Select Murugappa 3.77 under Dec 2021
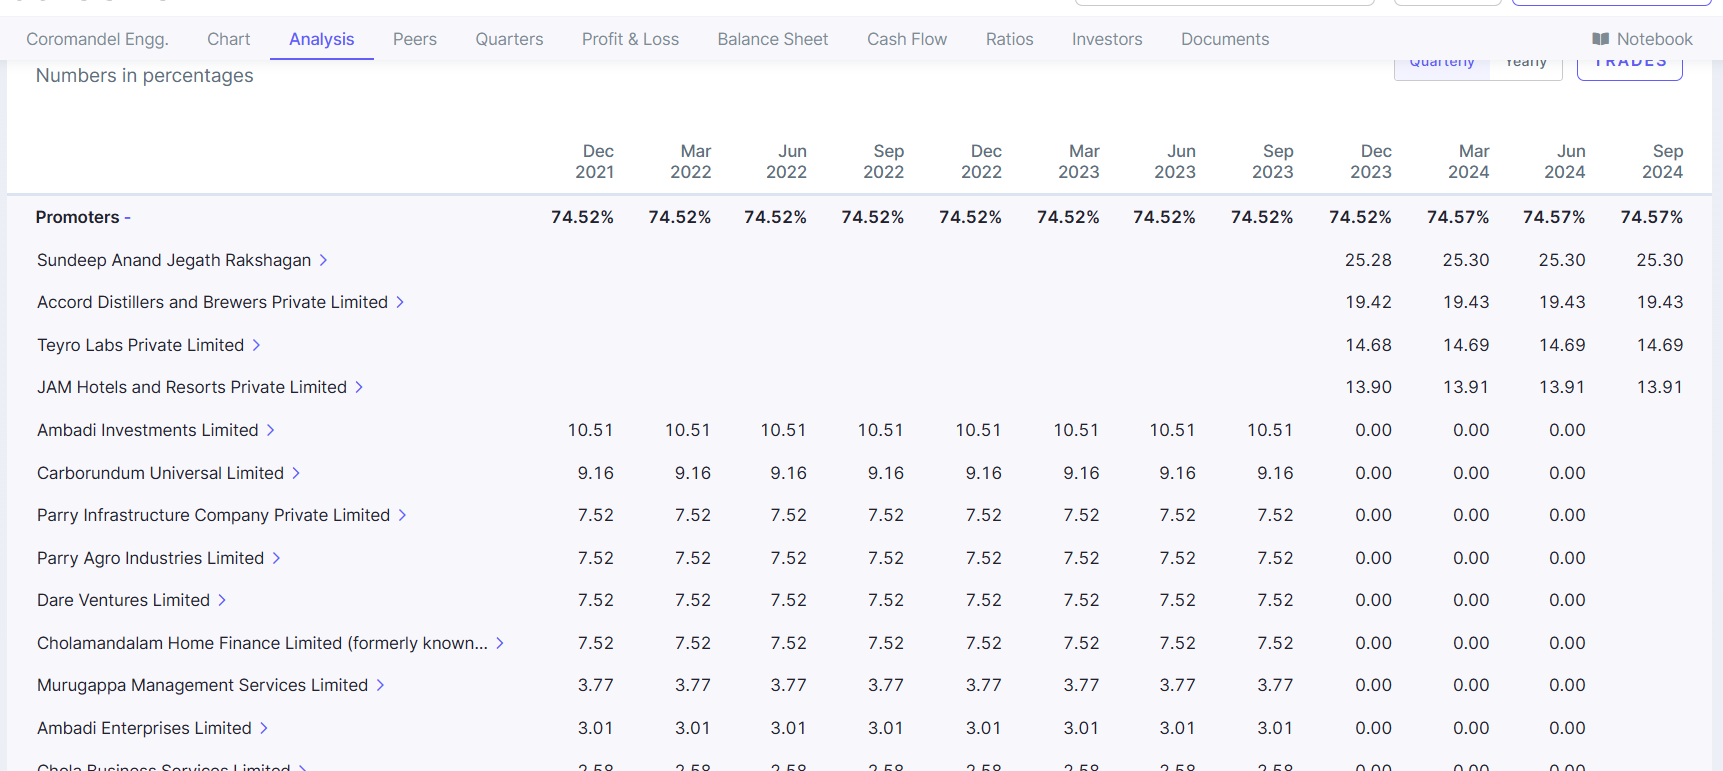Image resolution: width=1723 pixels, height=771 pixels. coord(595,685)
